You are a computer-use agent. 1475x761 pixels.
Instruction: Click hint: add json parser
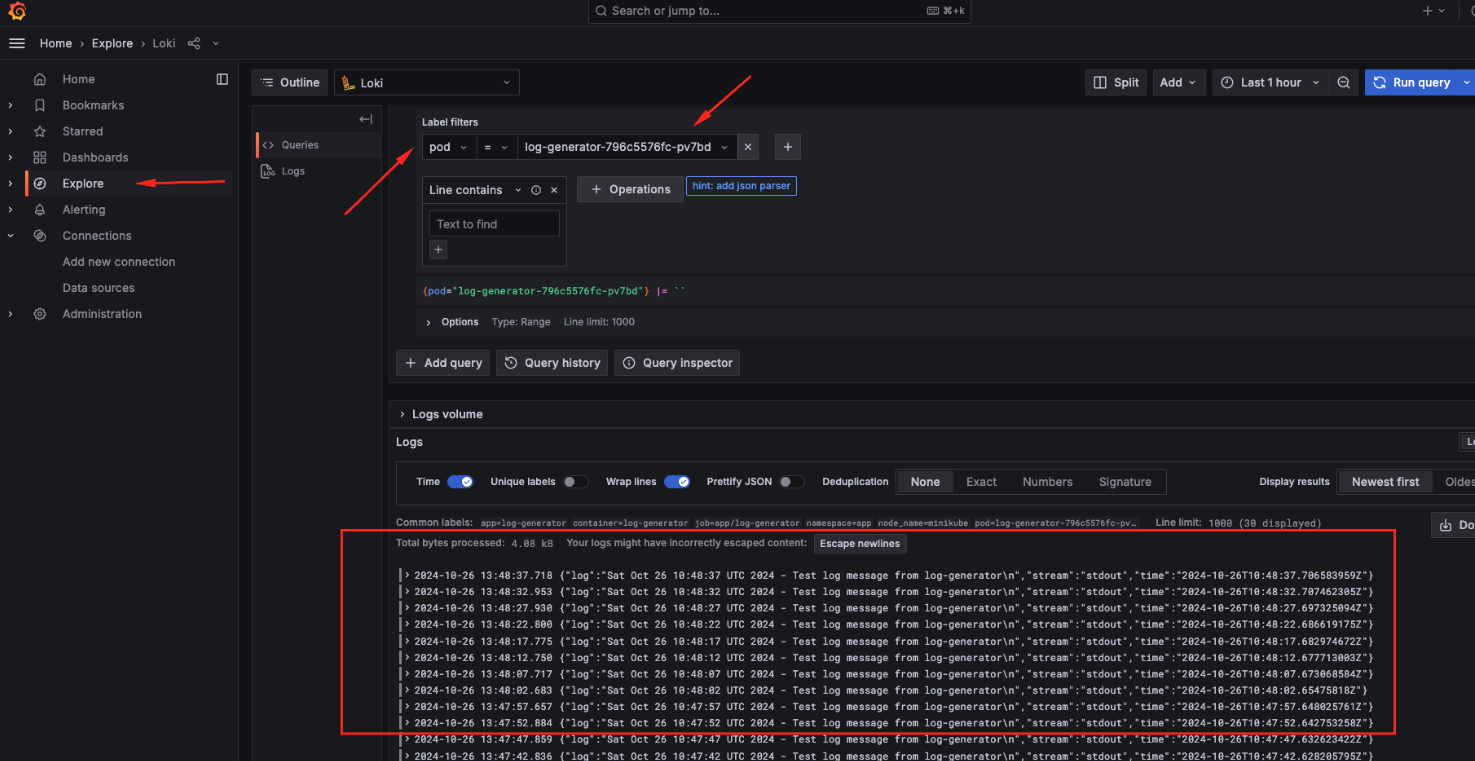(x=741, y=186)
